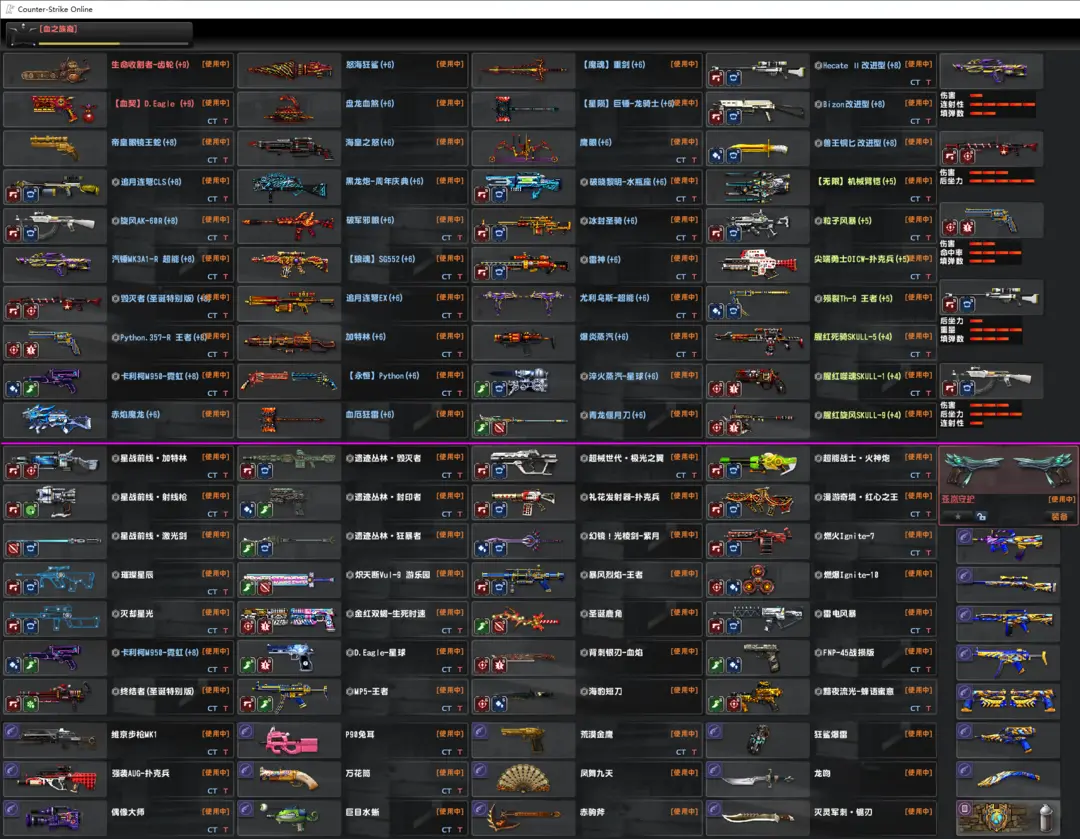Viewport: 1080px width, 839px height.
Task: Click 使用中 label on 【魔魂】重剑 row
Action: [684, 64]
